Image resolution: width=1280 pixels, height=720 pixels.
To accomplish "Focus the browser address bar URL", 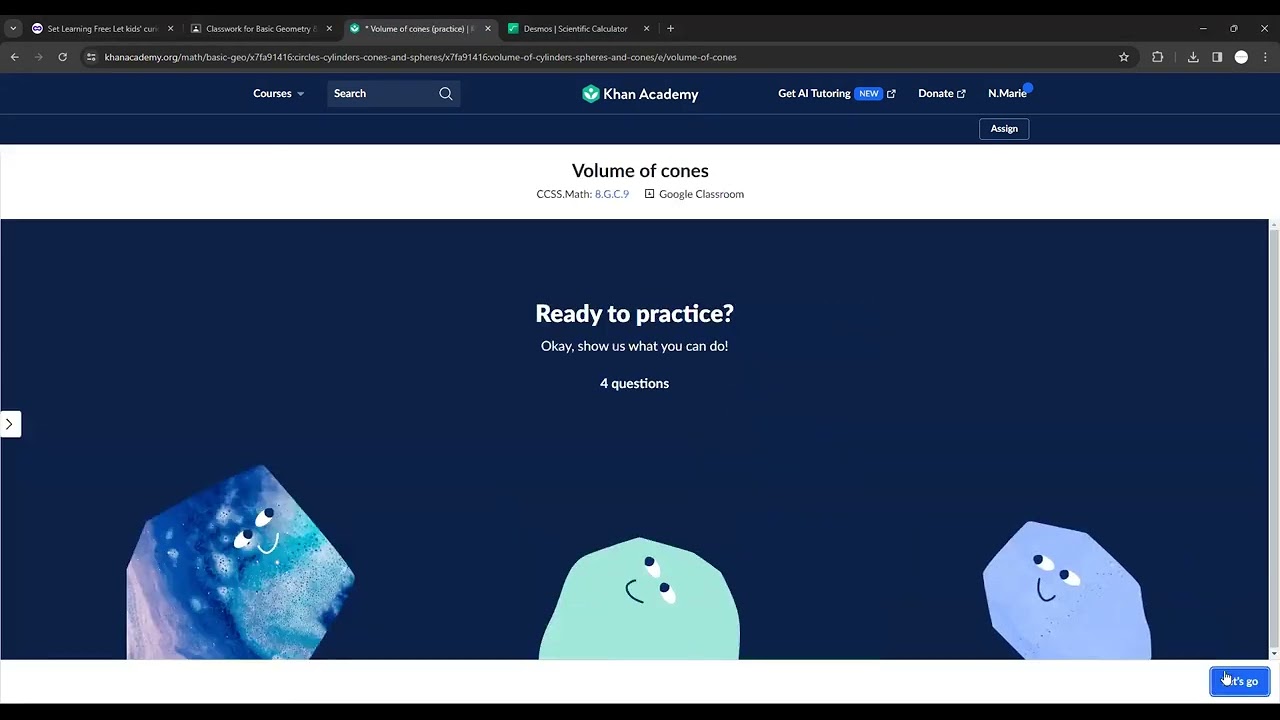I will [x=420, y=57].
